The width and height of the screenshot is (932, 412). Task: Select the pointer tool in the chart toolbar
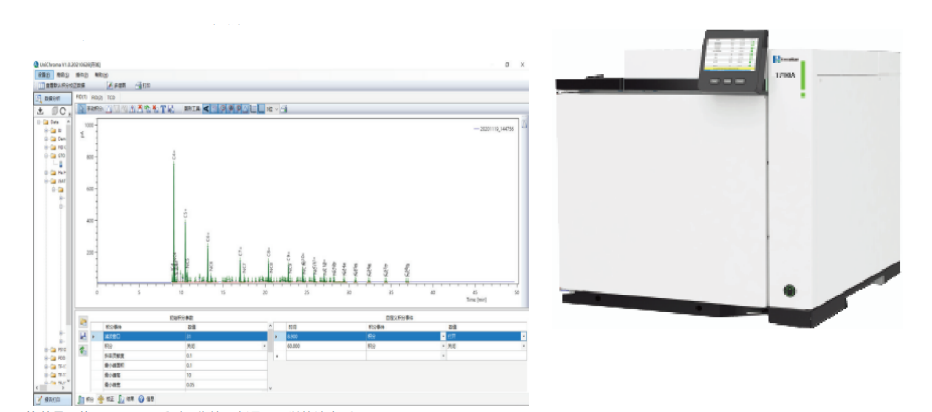tap(81, 109)
